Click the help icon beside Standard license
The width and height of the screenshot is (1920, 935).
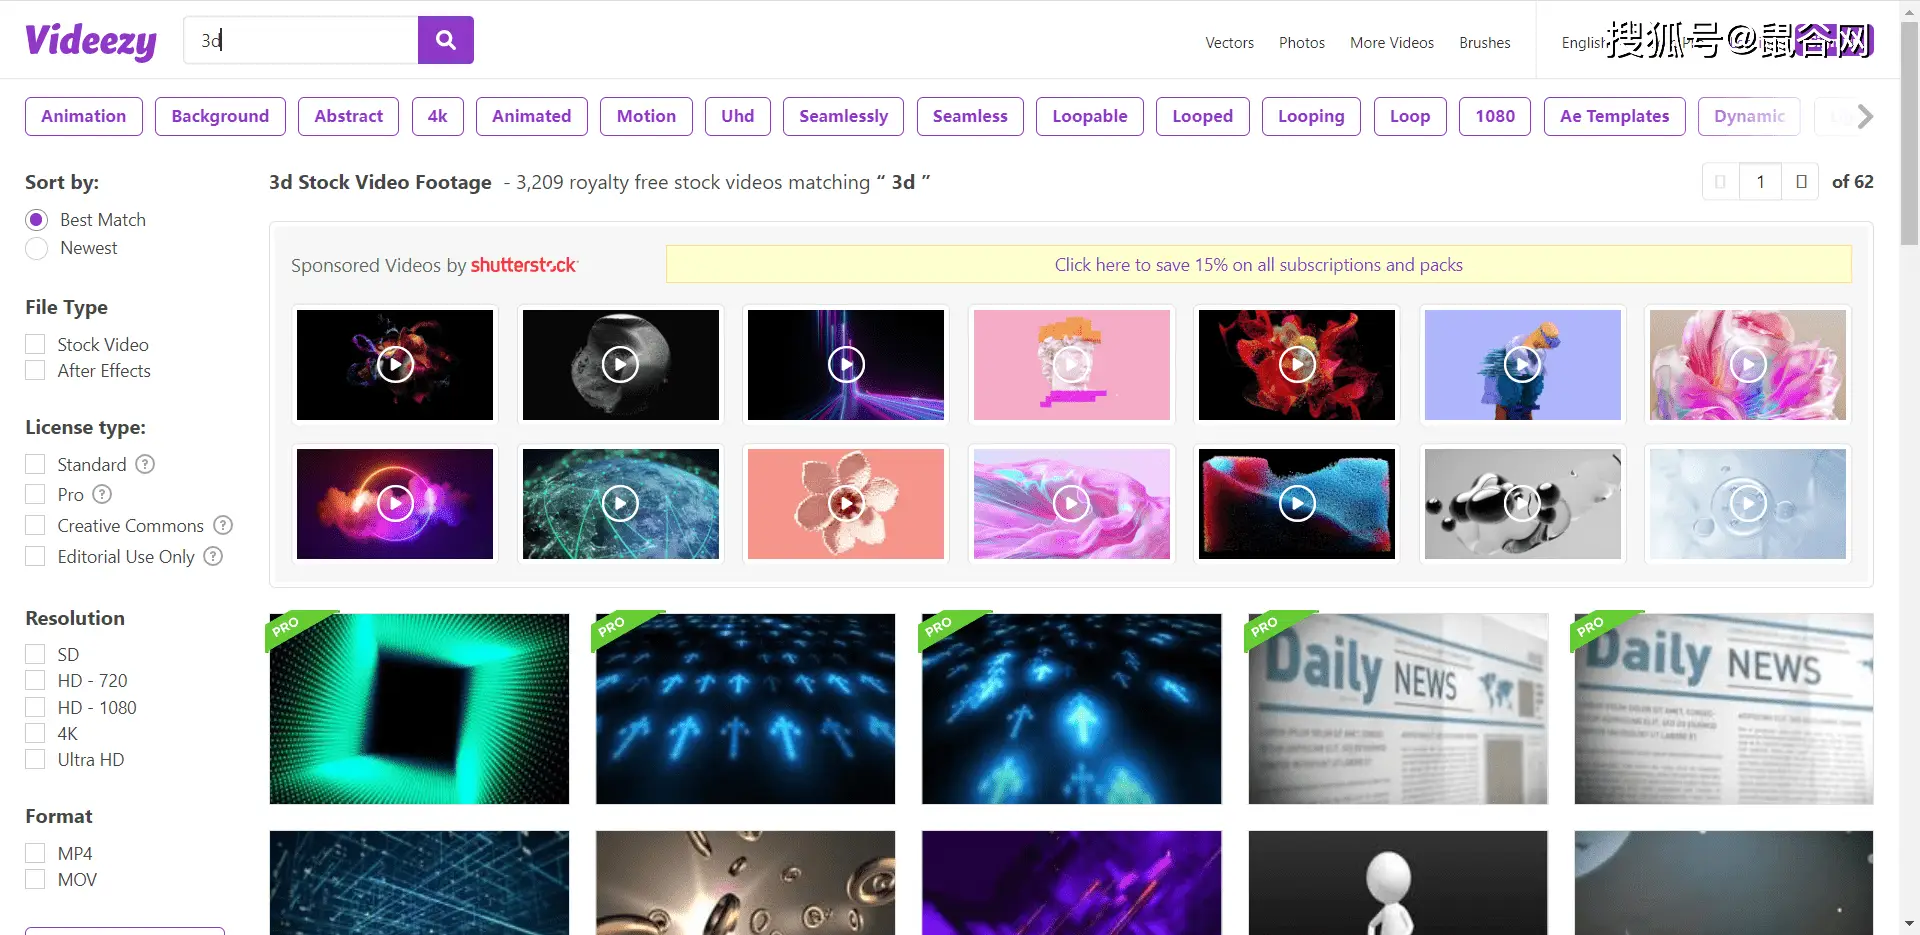pos(145,464)
